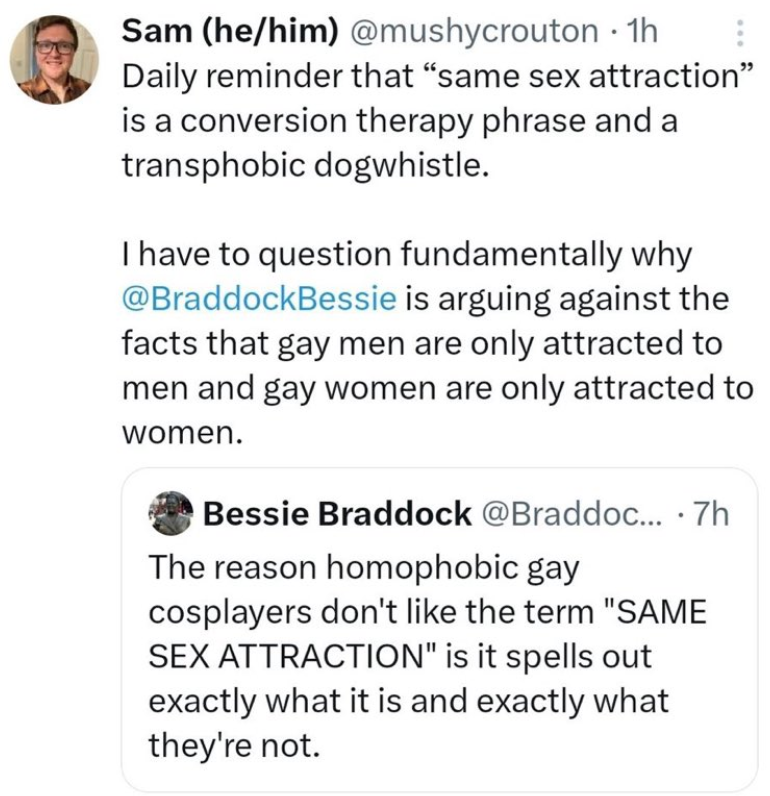
Task: Click the 1h timestamp on Sam's tweet
Action: [x=642, y=31]
